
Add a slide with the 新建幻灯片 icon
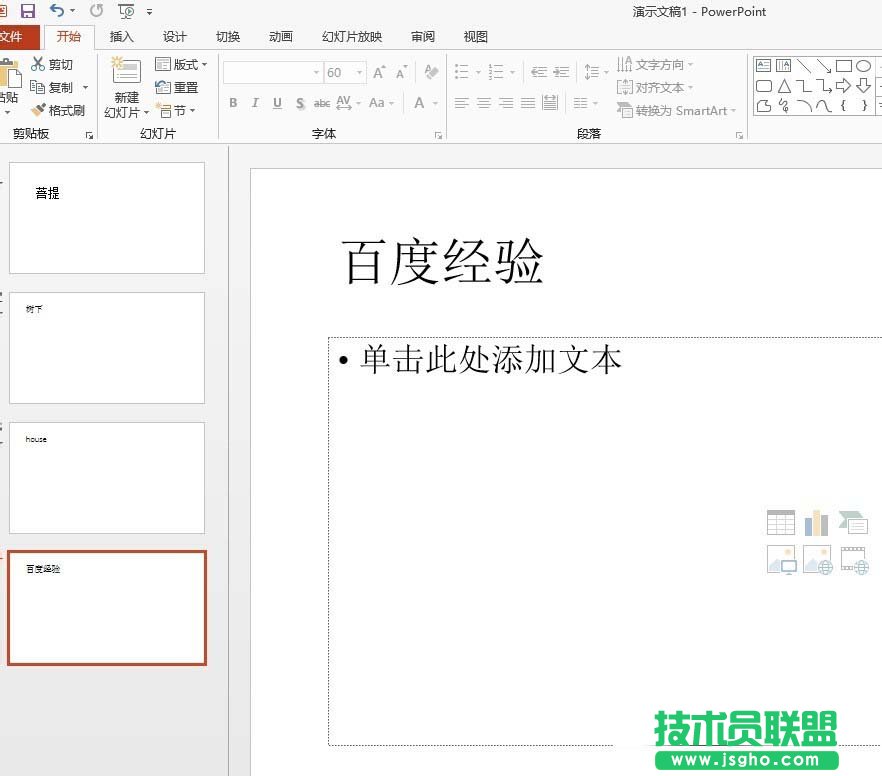coord(127,70)
